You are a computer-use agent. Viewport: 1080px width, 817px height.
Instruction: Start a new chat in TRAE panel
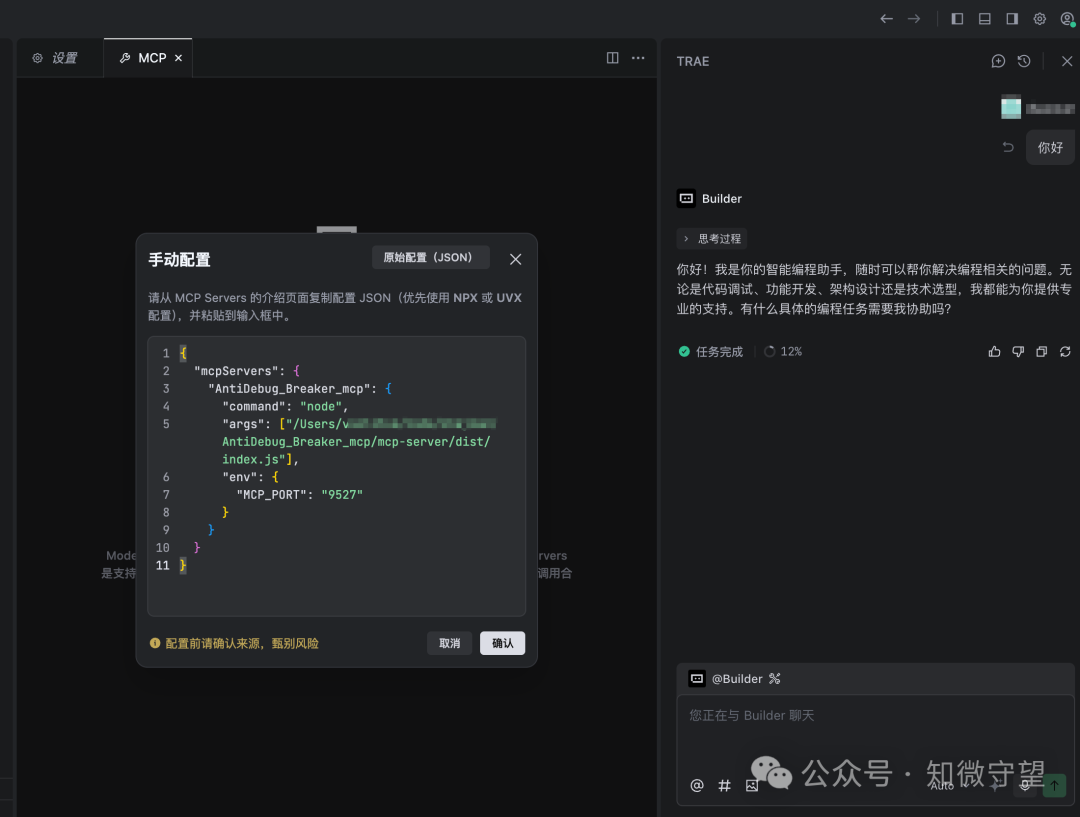pyautogui.click(x=998, y=61)
